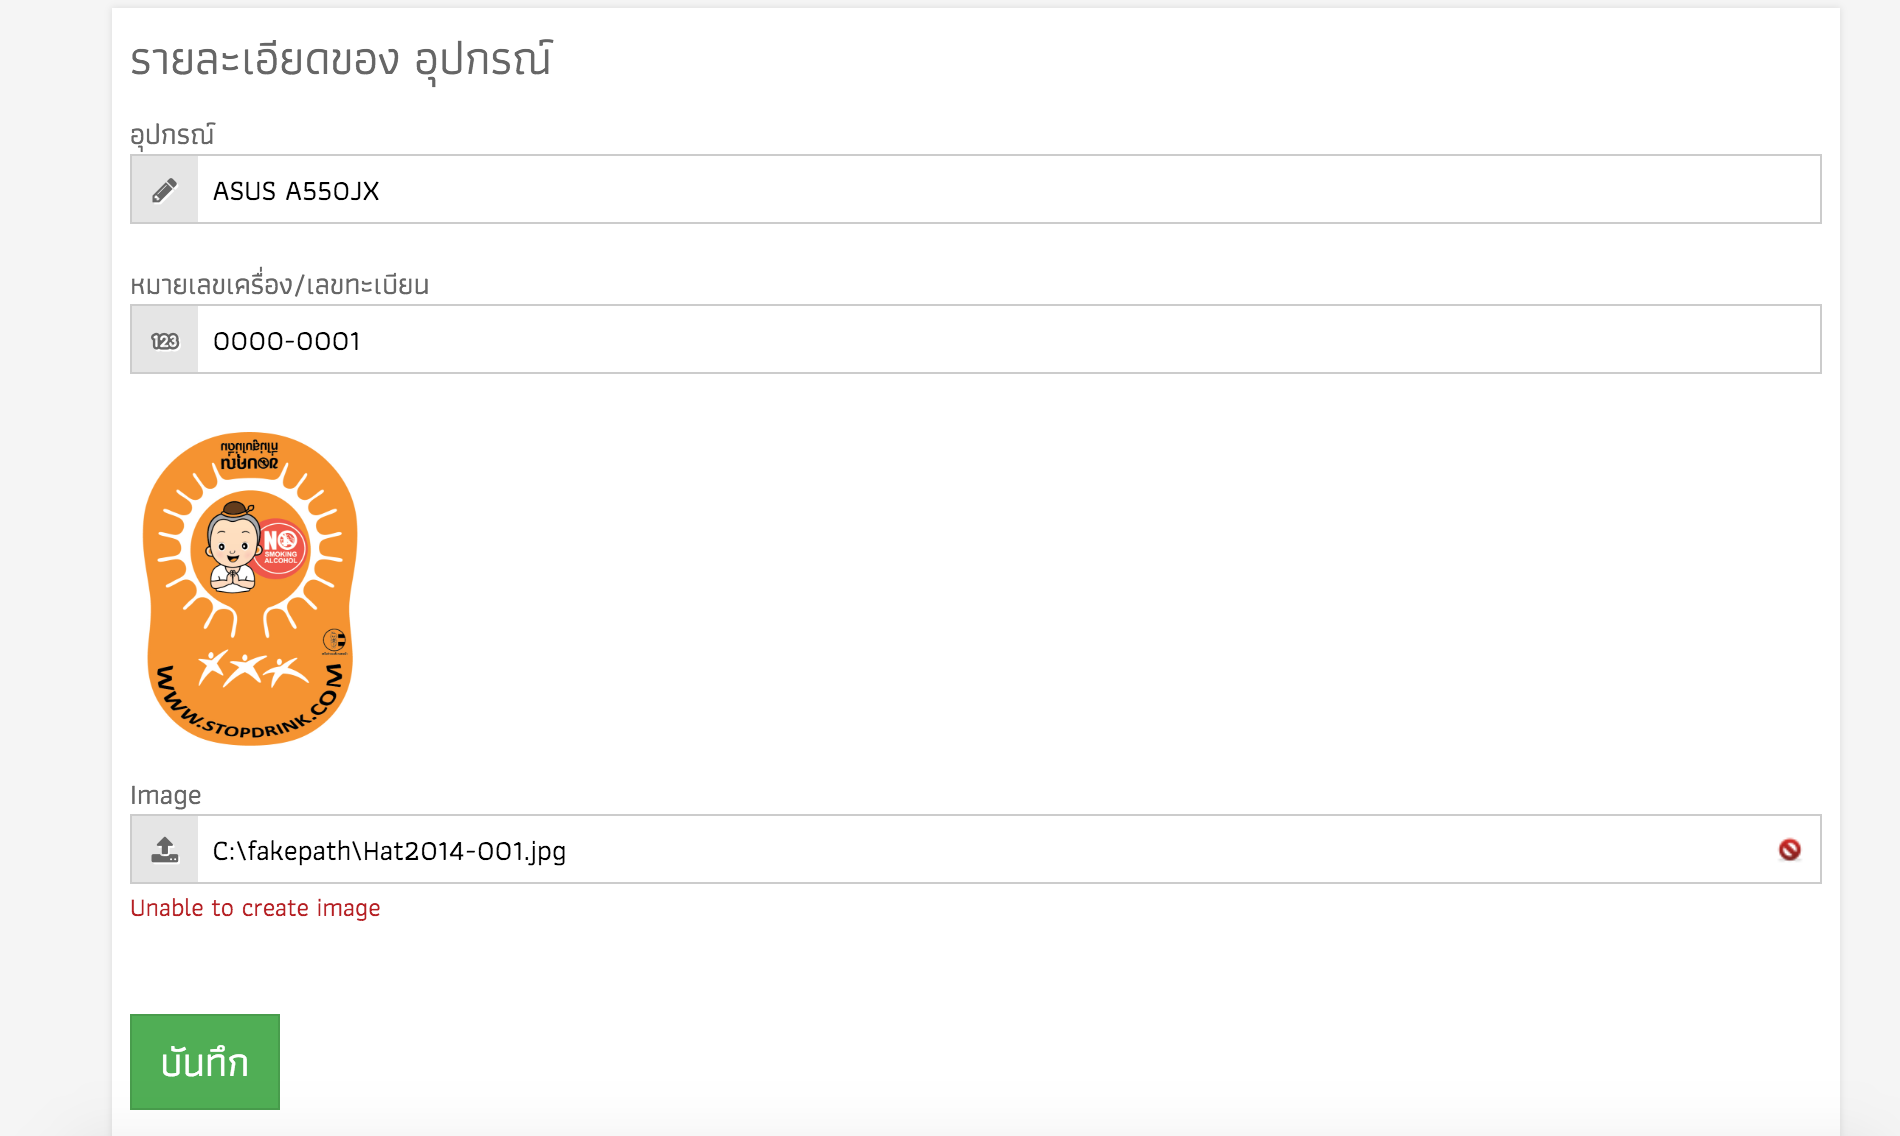
Task: Click the upload icon beside the file path
Action: pyautogui.click(x=165, y=850)
